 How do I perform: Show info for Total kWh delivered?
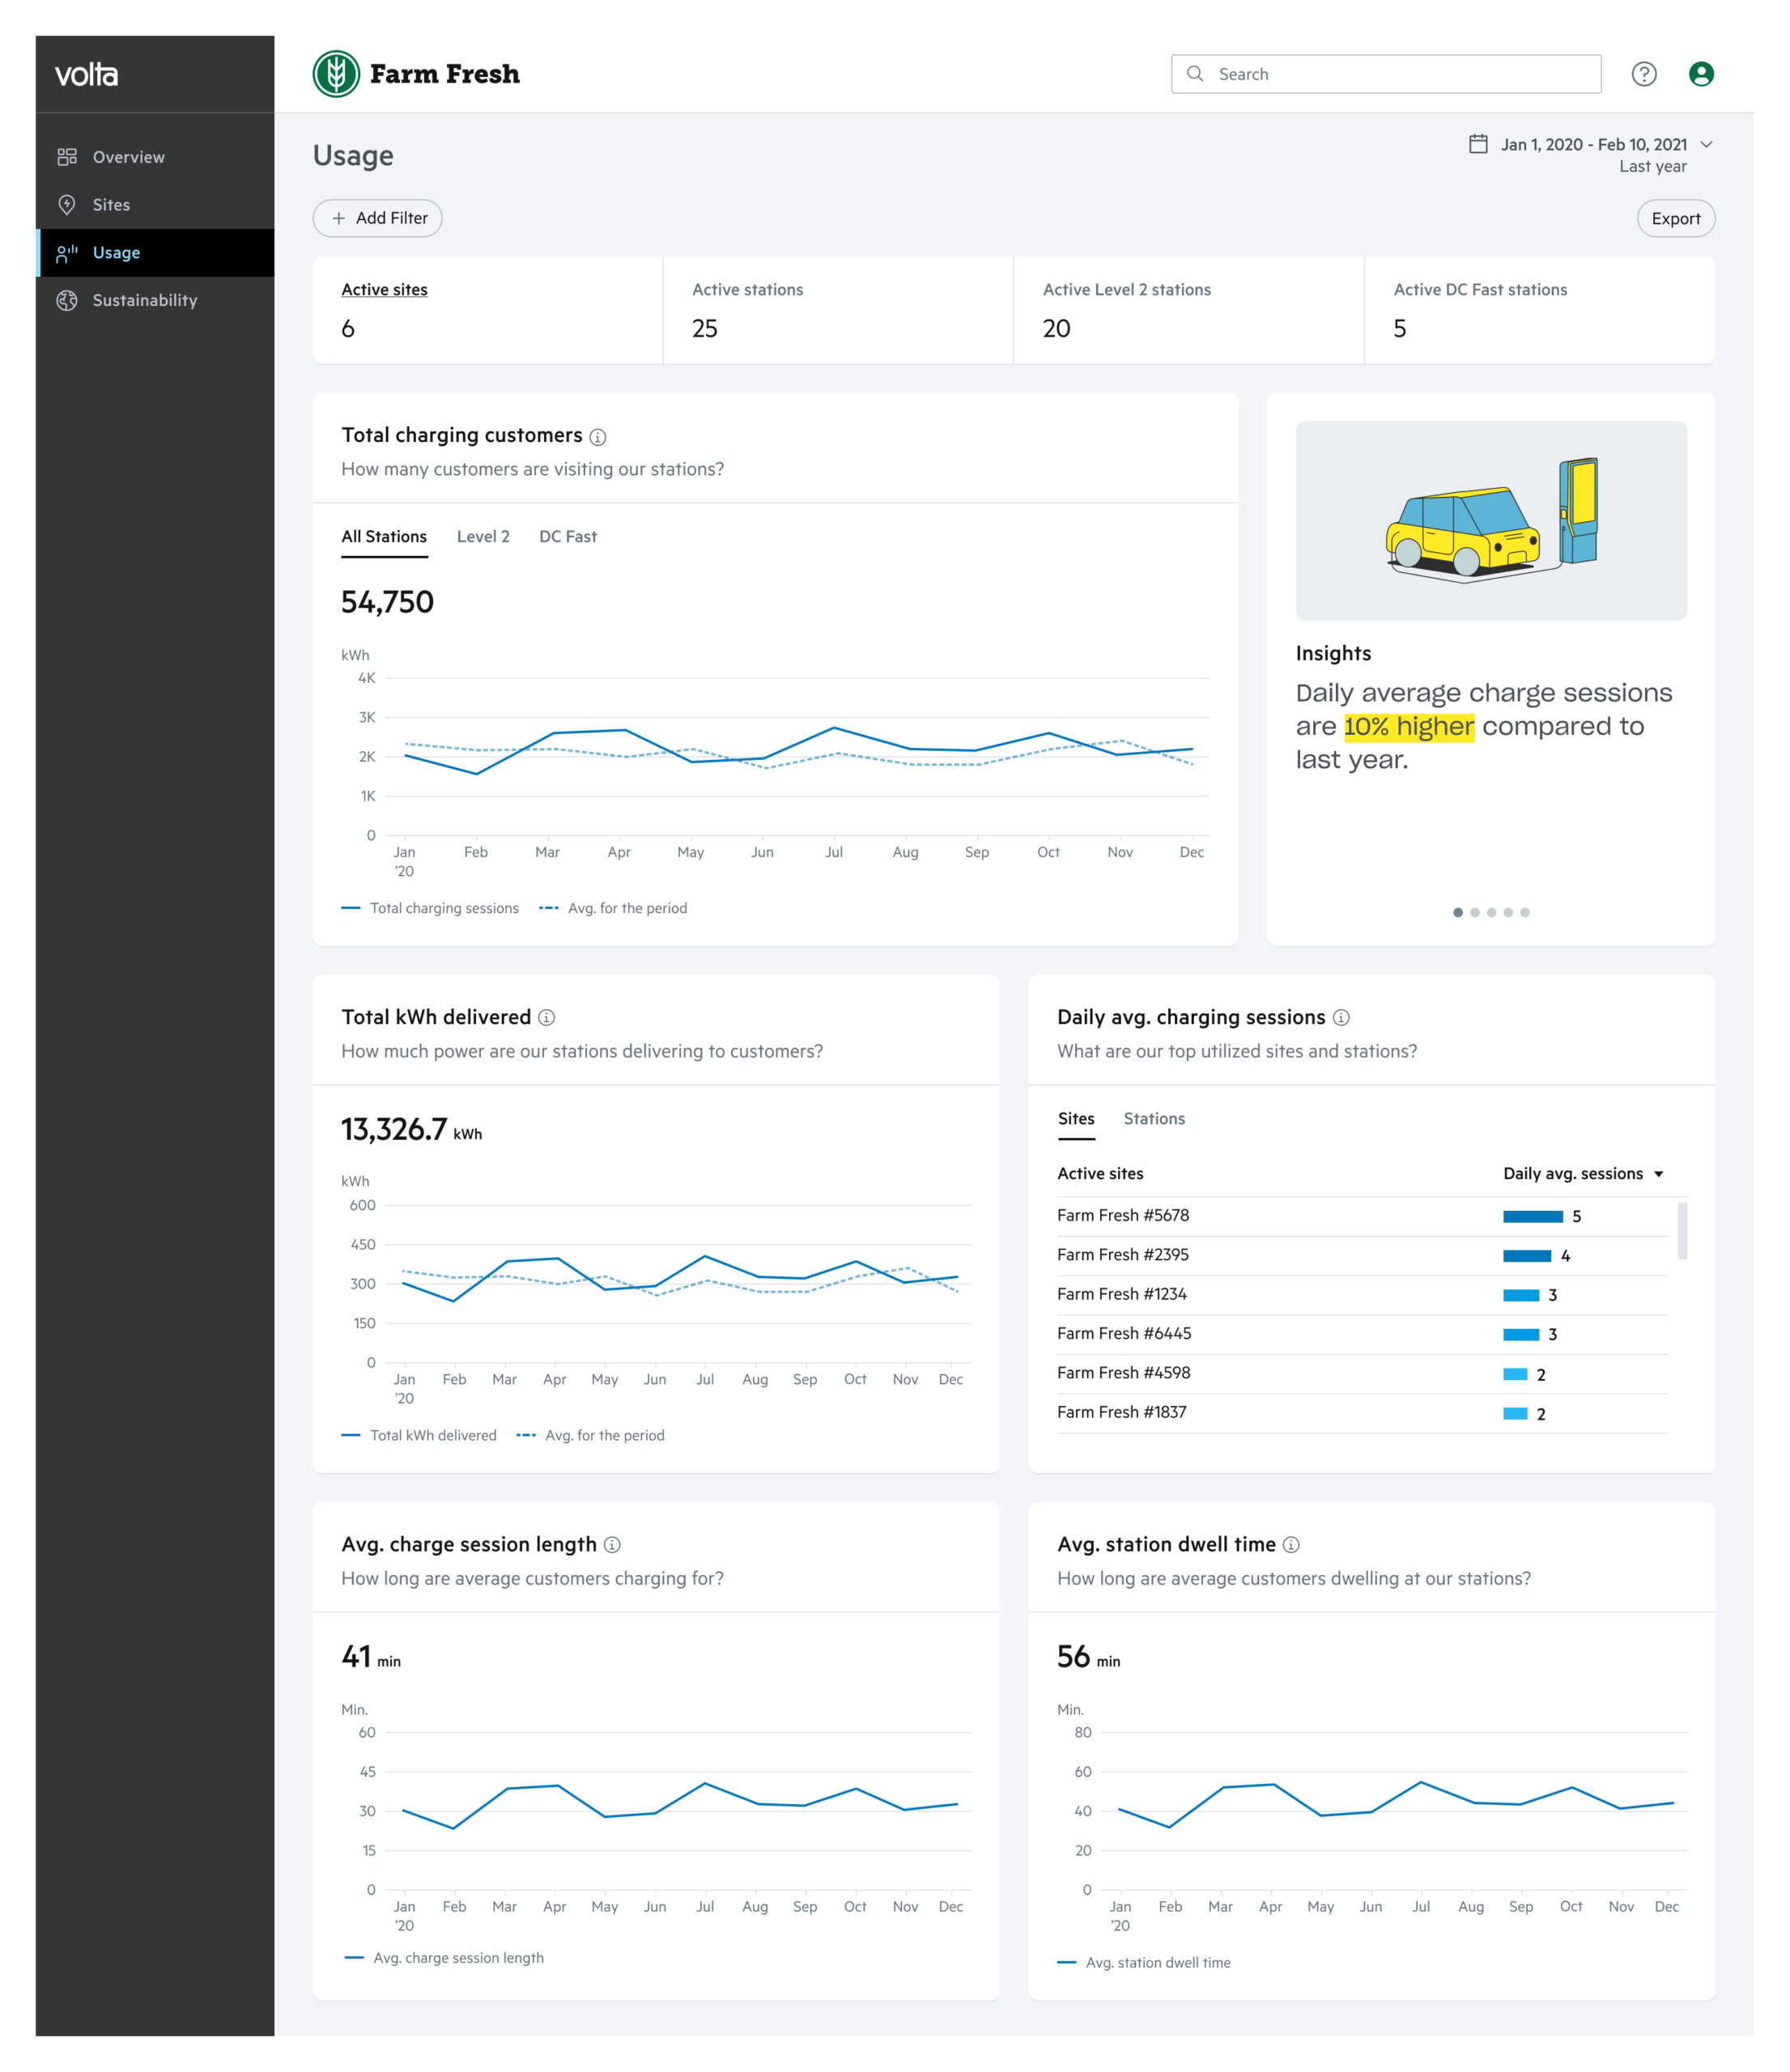[x=546, y=1018]
